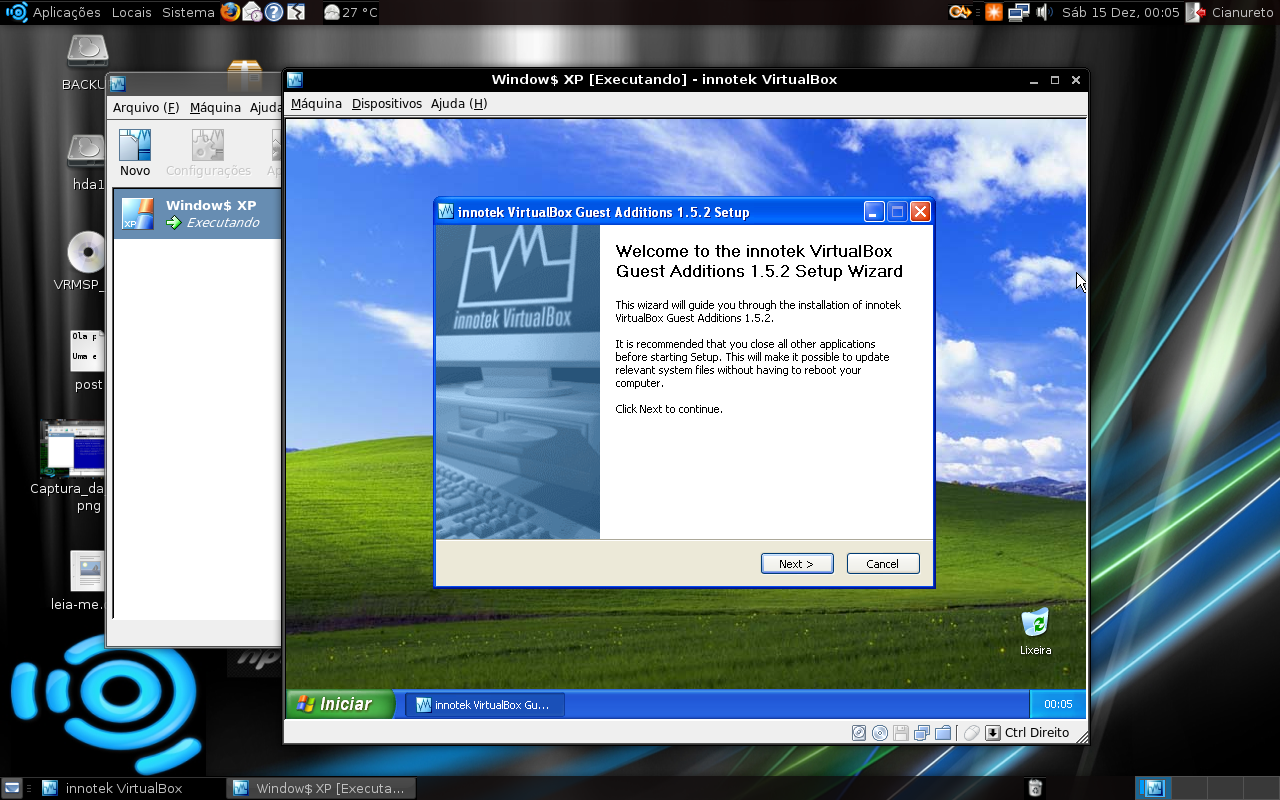Click the Ctrl Direito host key label
Screen dimensions: 1280x800
click(x=1037, y=733)
